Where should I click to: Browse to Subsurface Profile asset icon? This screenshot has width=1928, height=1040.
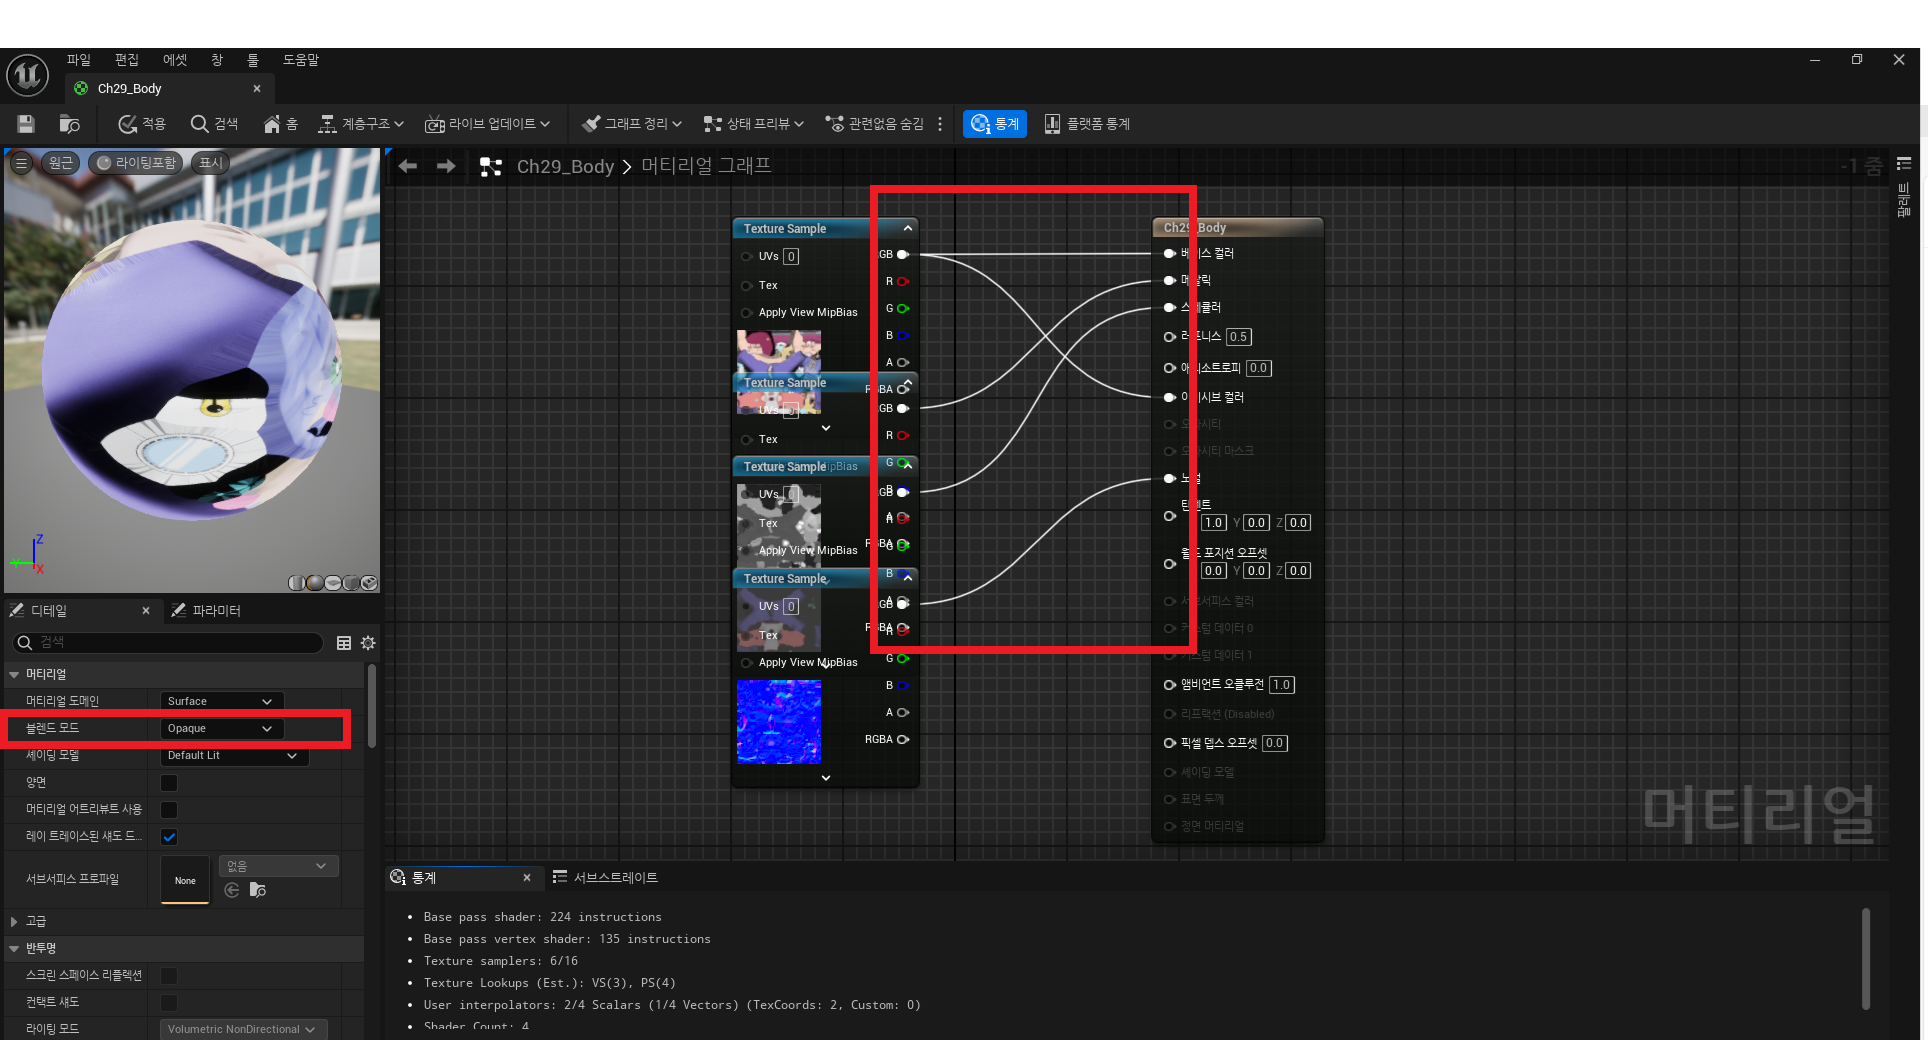(258, 890)
